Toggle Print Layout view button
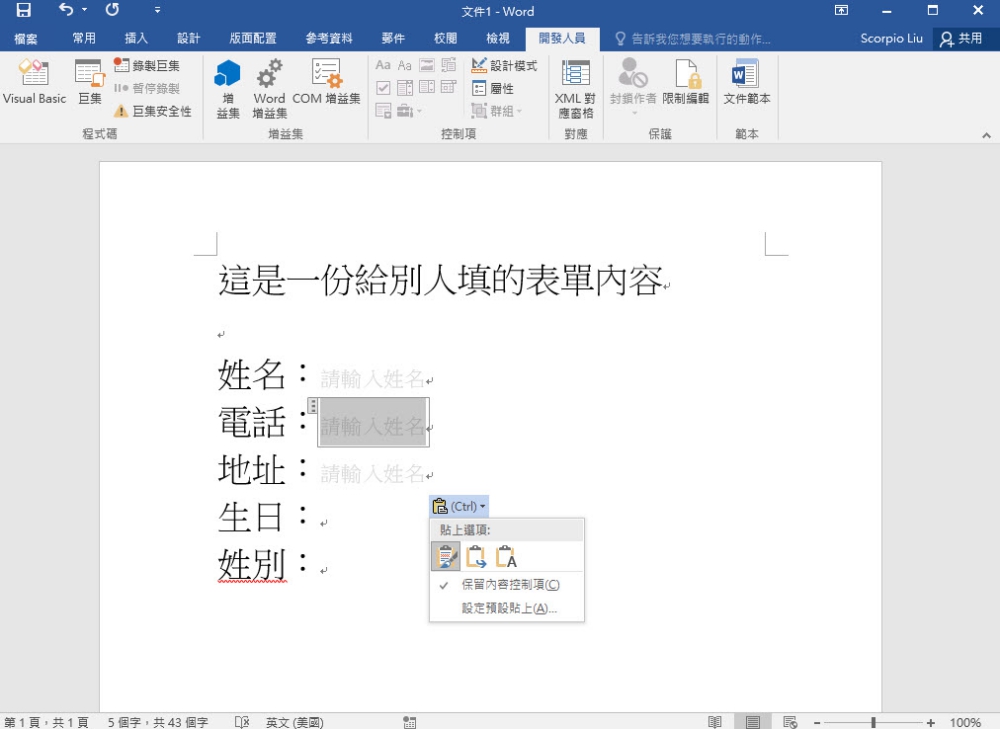The height and width of the screenshot is (729, 1000). tap(753, 722)
